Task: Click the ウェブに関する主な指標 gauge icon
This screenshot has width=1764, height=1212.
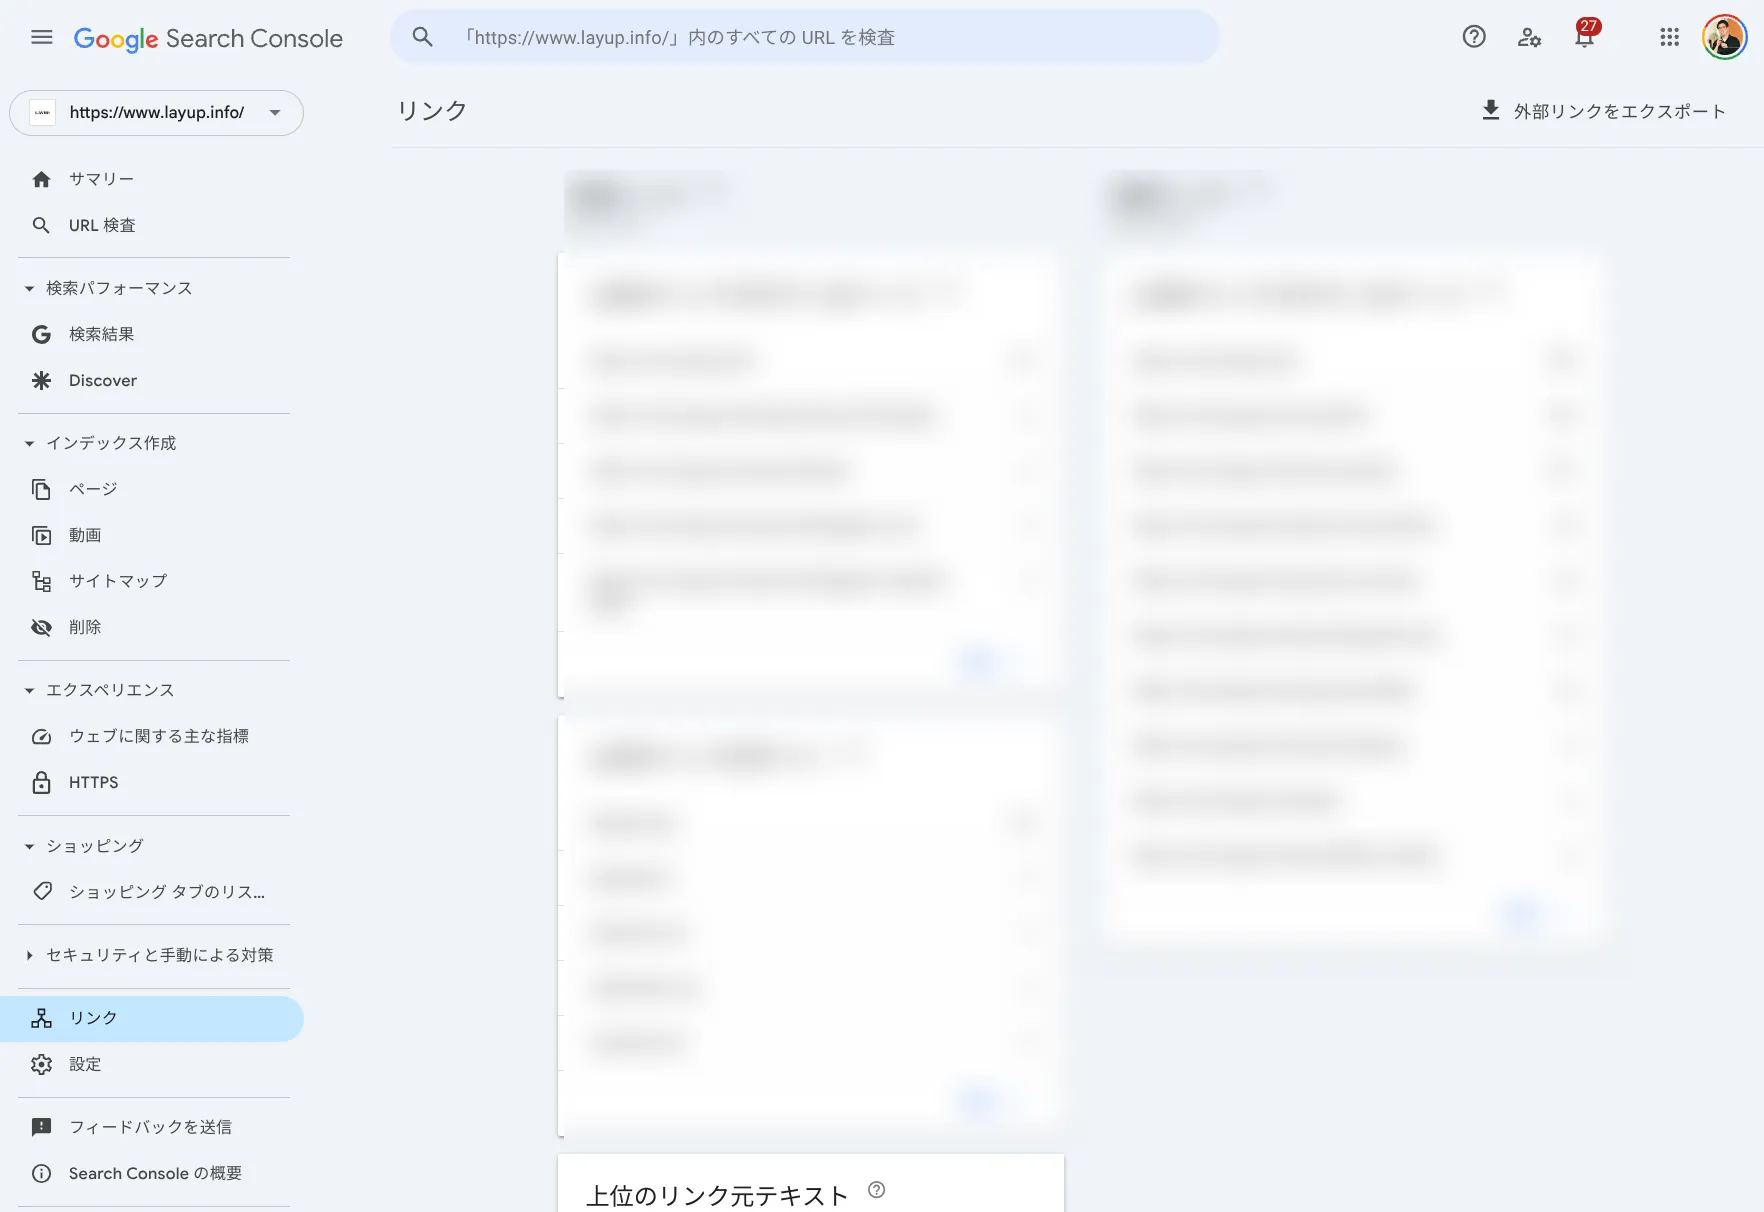Action: 41,736
